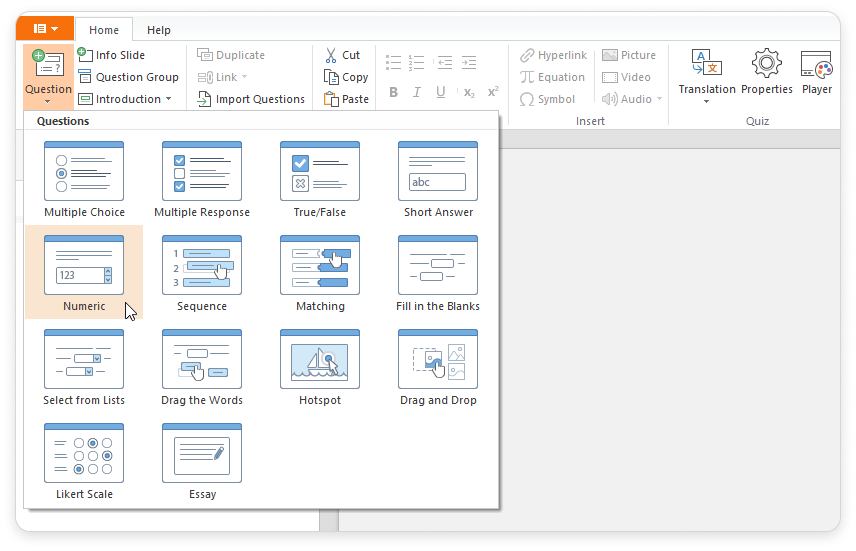The image size is (856, 551).
Task: Expand the Introduction dropdown
Action: (126, 99)
